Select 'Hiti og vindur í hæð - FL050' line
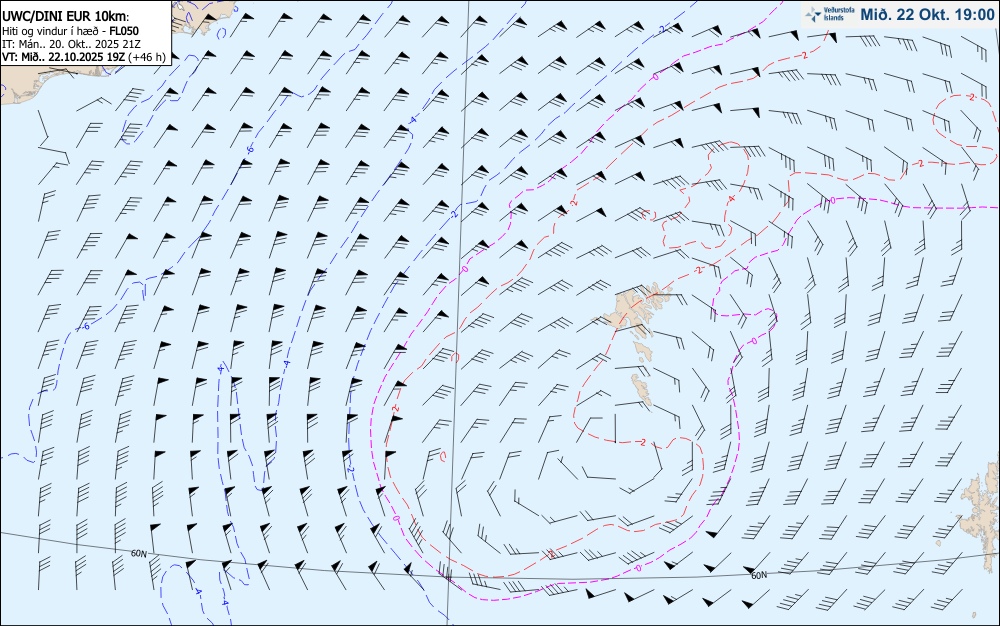This screenshot has height=626, width=1000. (70, 31)
